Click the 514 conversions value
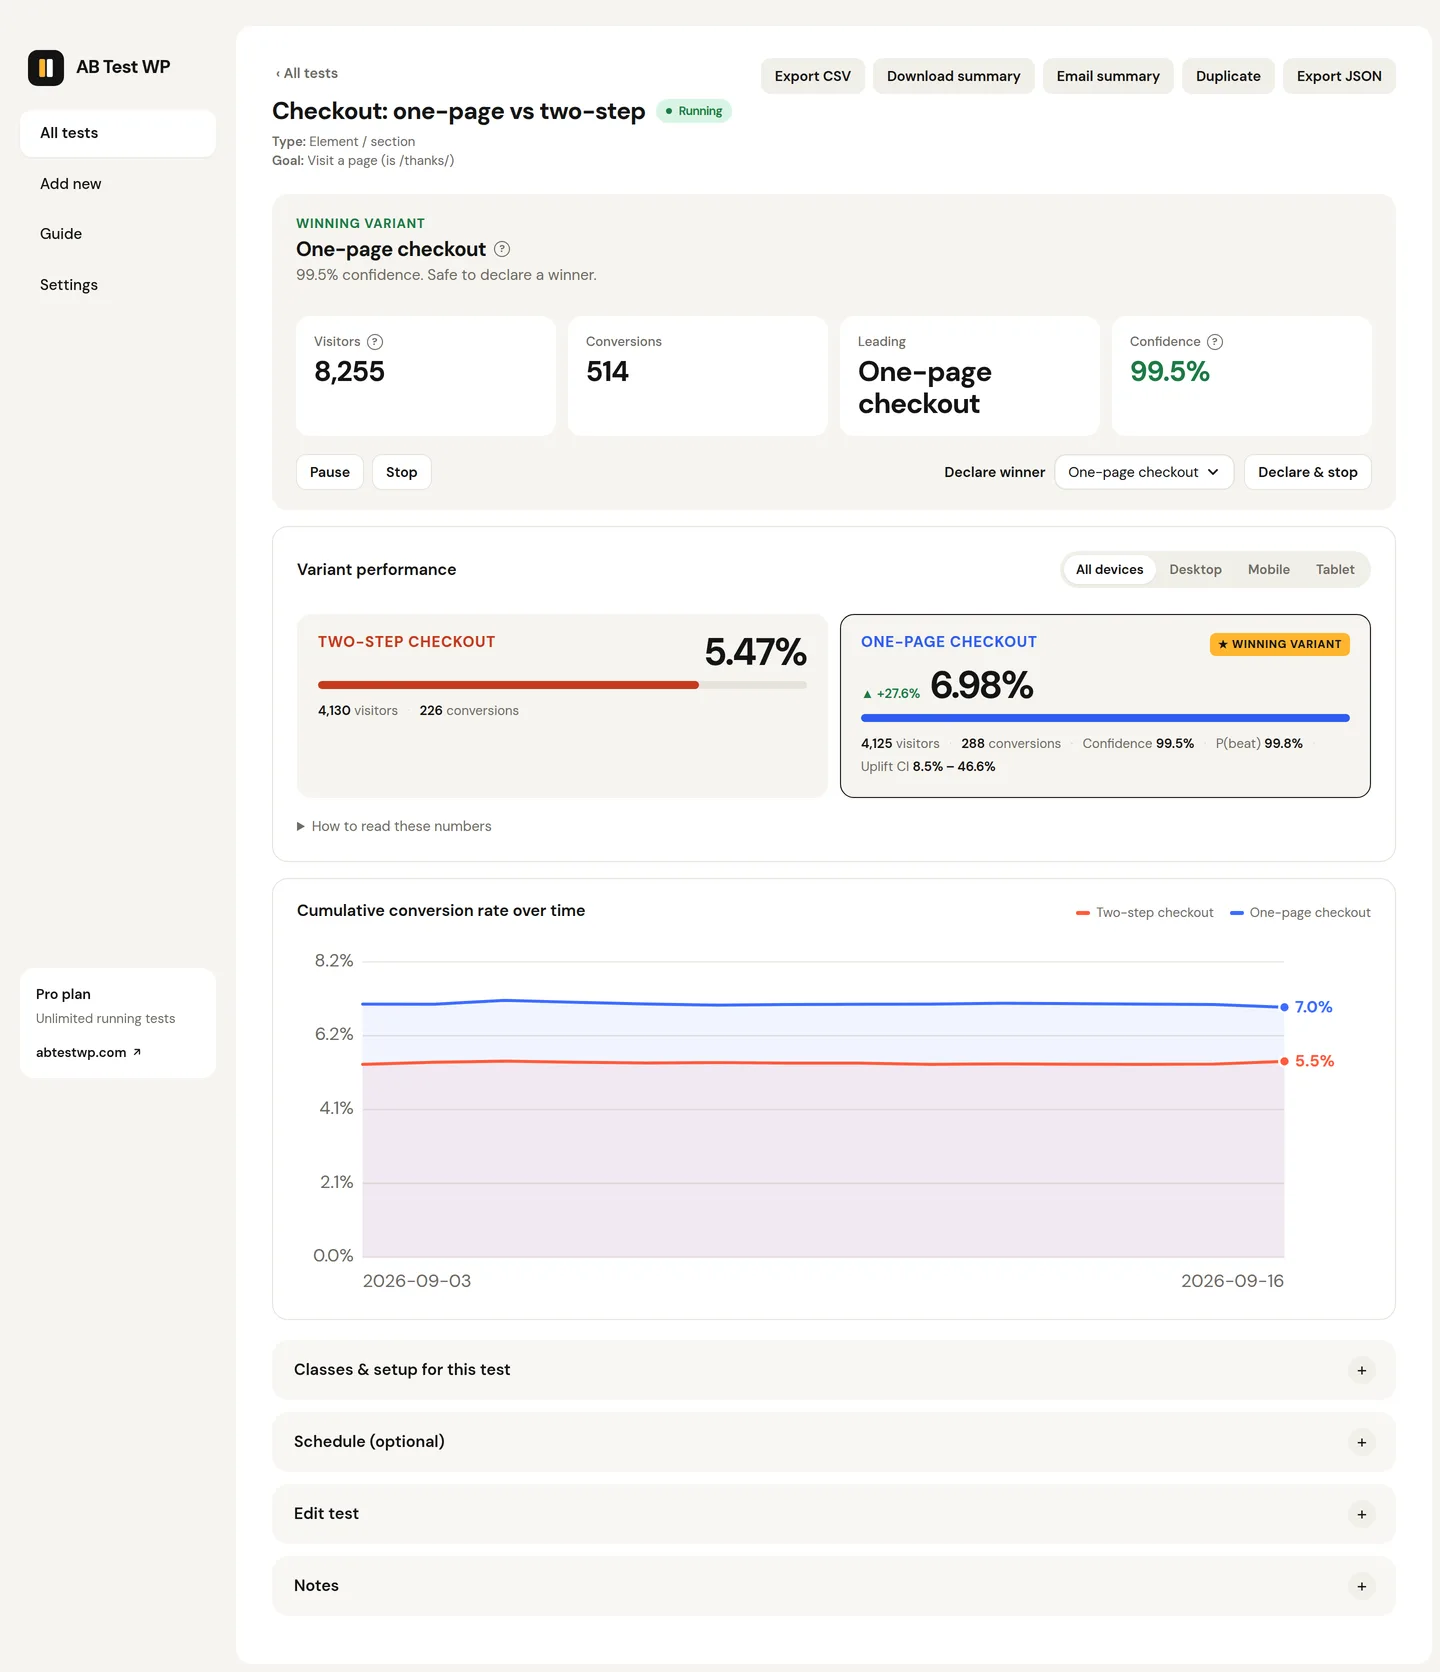The image size is (1440, 1672). pyautogui.click(x=607, y=372)
